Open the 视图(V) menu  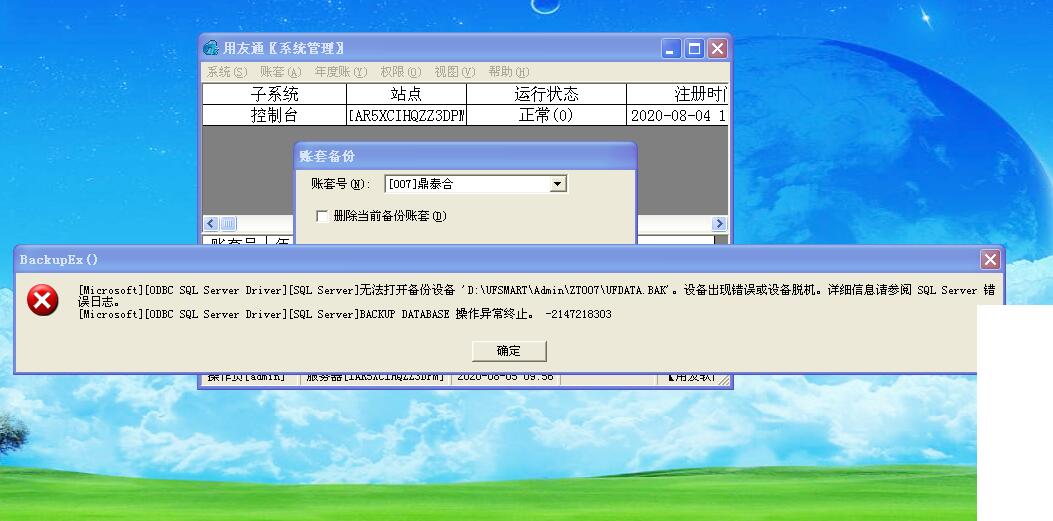pyautogui.click(x=454, y=72)
